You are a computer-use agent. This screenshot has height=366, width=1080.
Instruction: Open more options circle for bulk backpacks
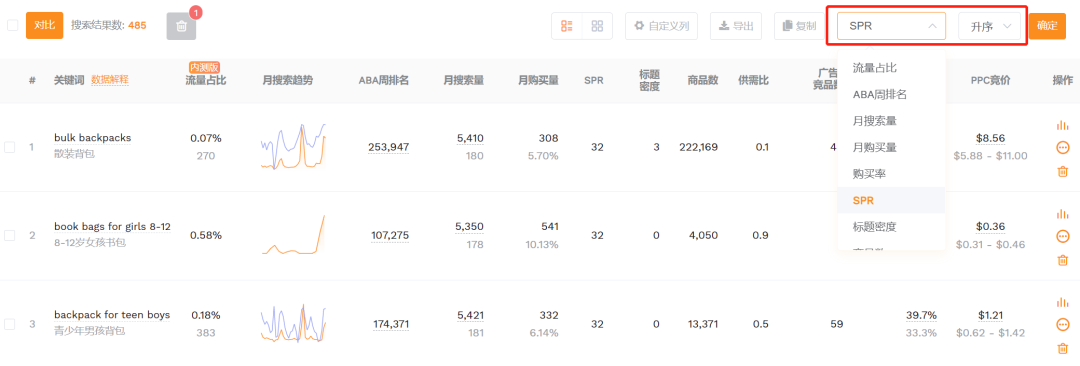point(1062,147)
